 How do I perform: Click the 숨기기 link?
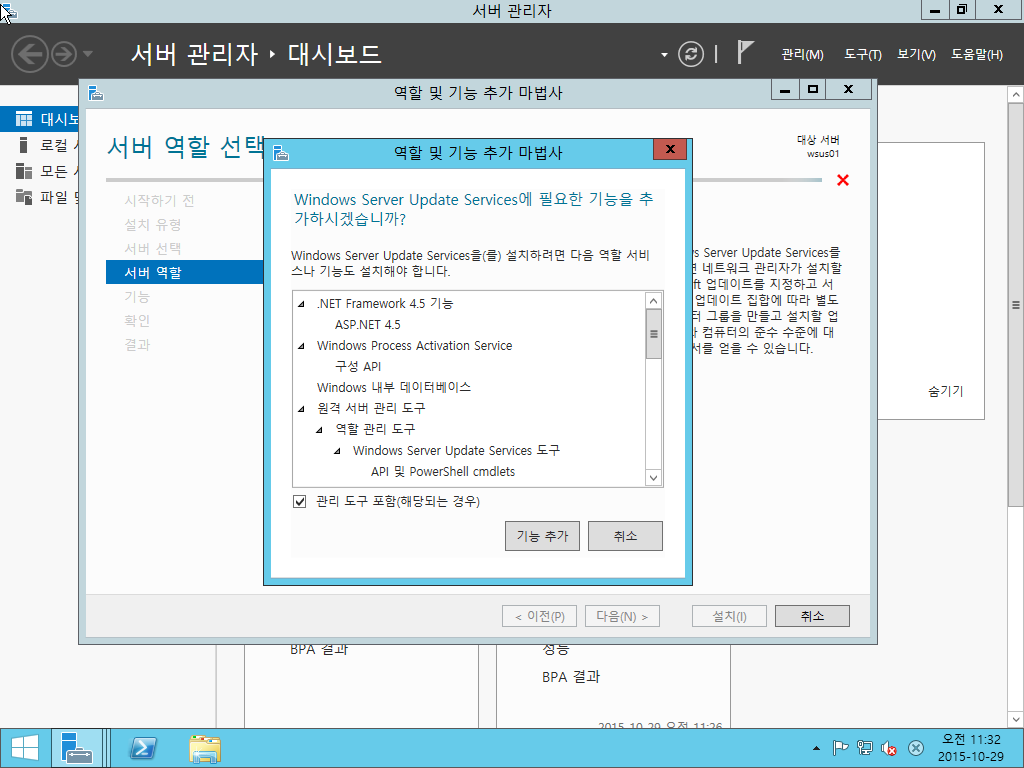pos(945,391)
